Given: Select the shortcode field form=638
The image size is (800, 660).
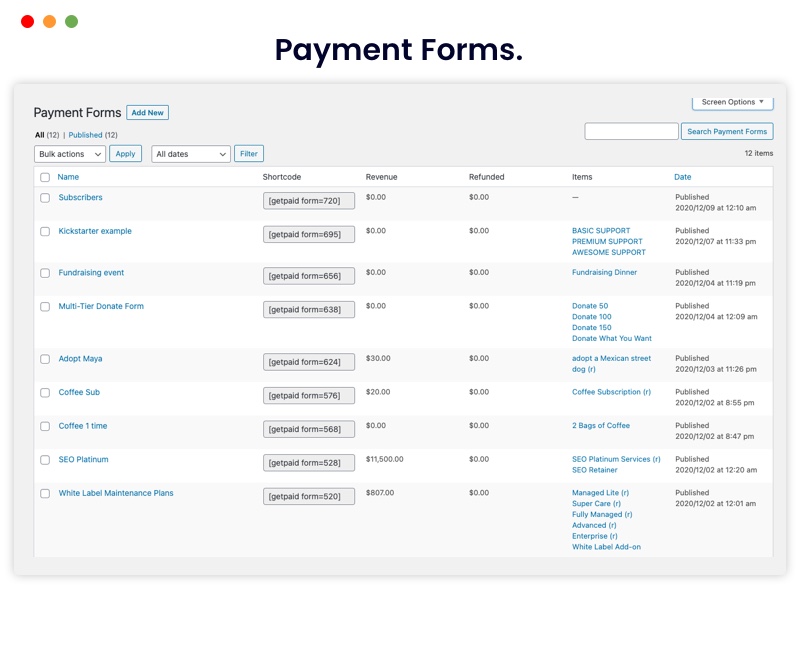Looking at the screenshot, I should 309,310.
